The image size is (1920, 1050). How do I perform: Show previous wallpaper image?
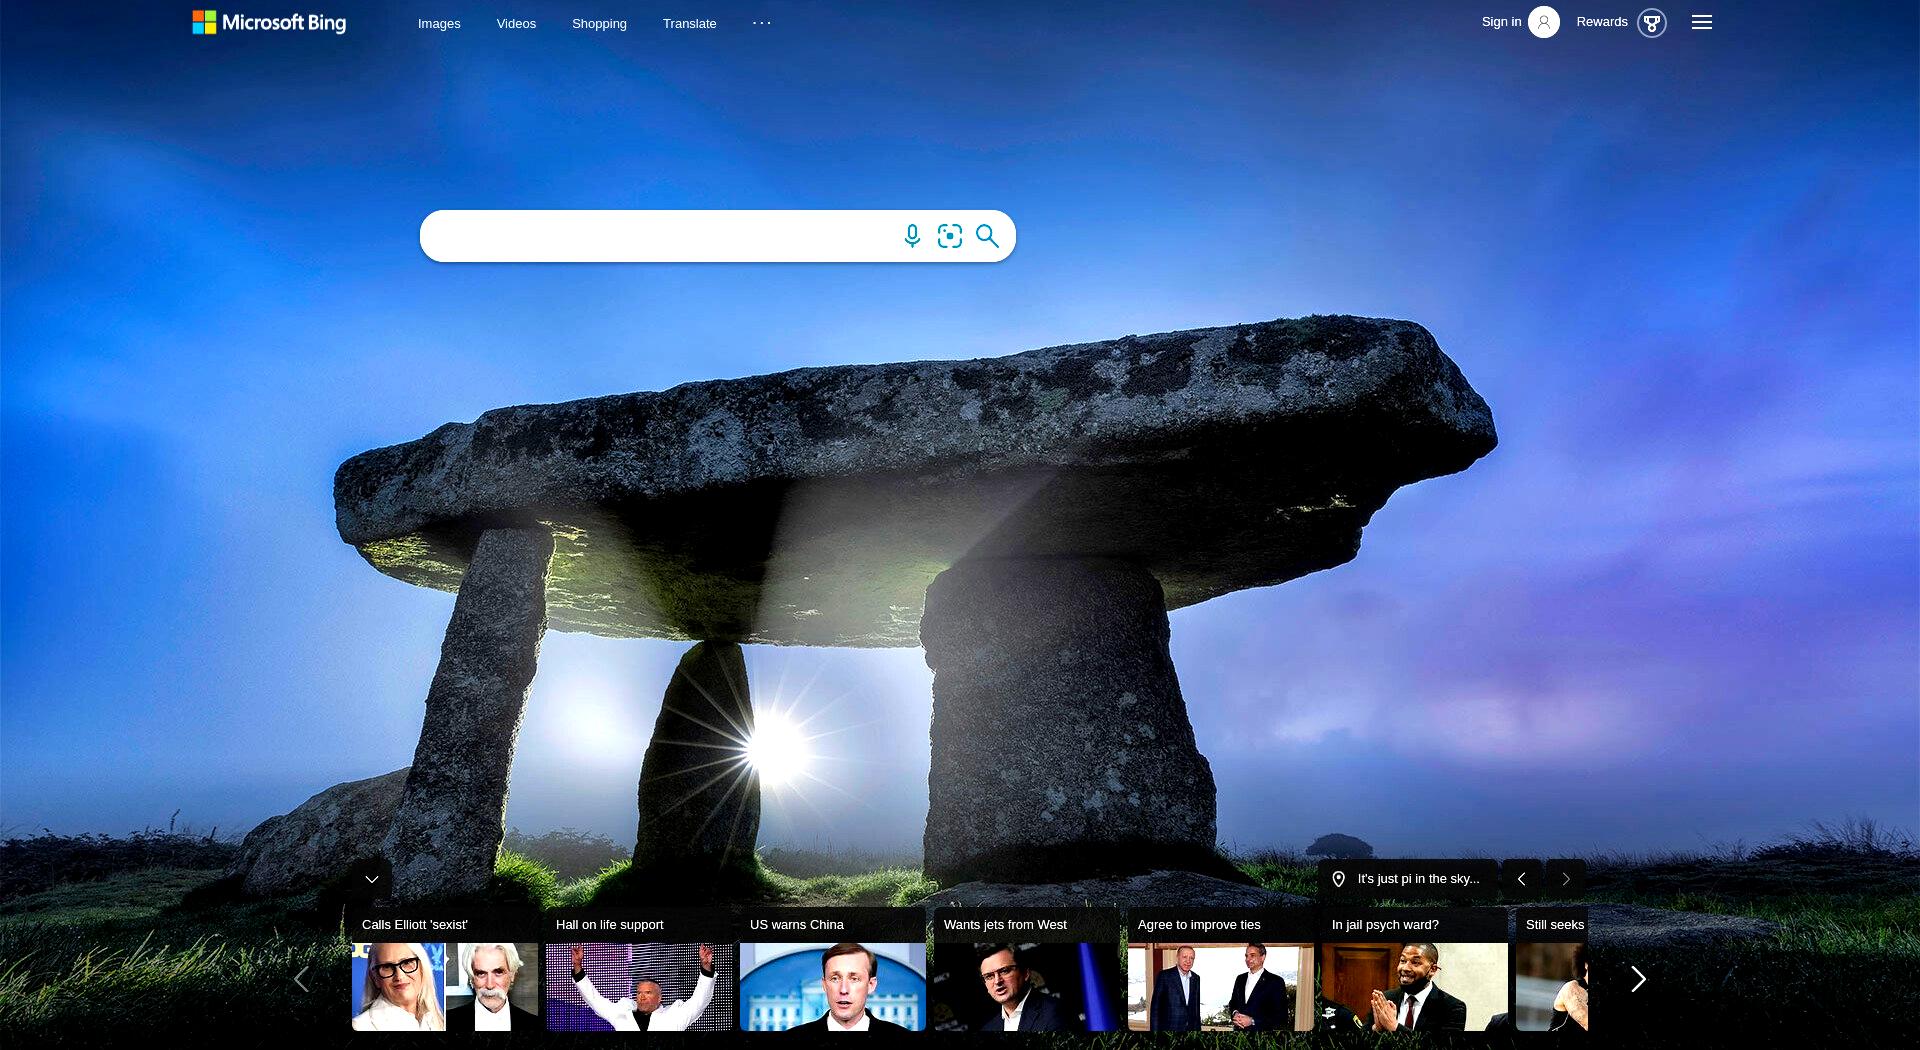click(1522, 879)
